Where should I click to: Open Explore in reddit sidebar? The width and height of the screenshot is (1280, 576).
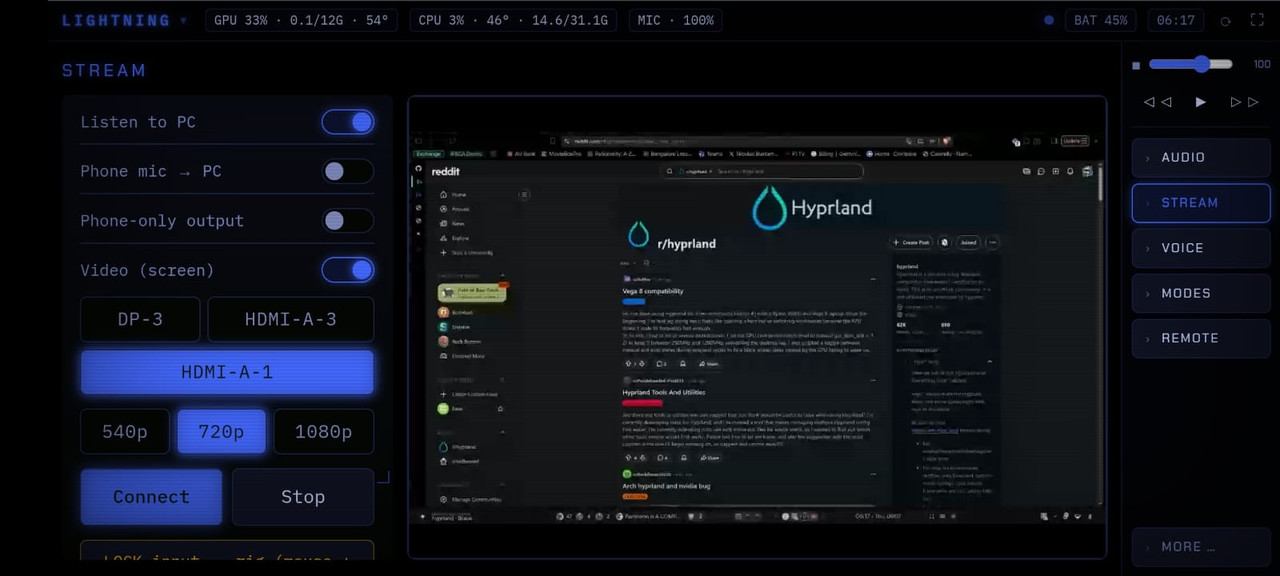click(x=454, y=238)
